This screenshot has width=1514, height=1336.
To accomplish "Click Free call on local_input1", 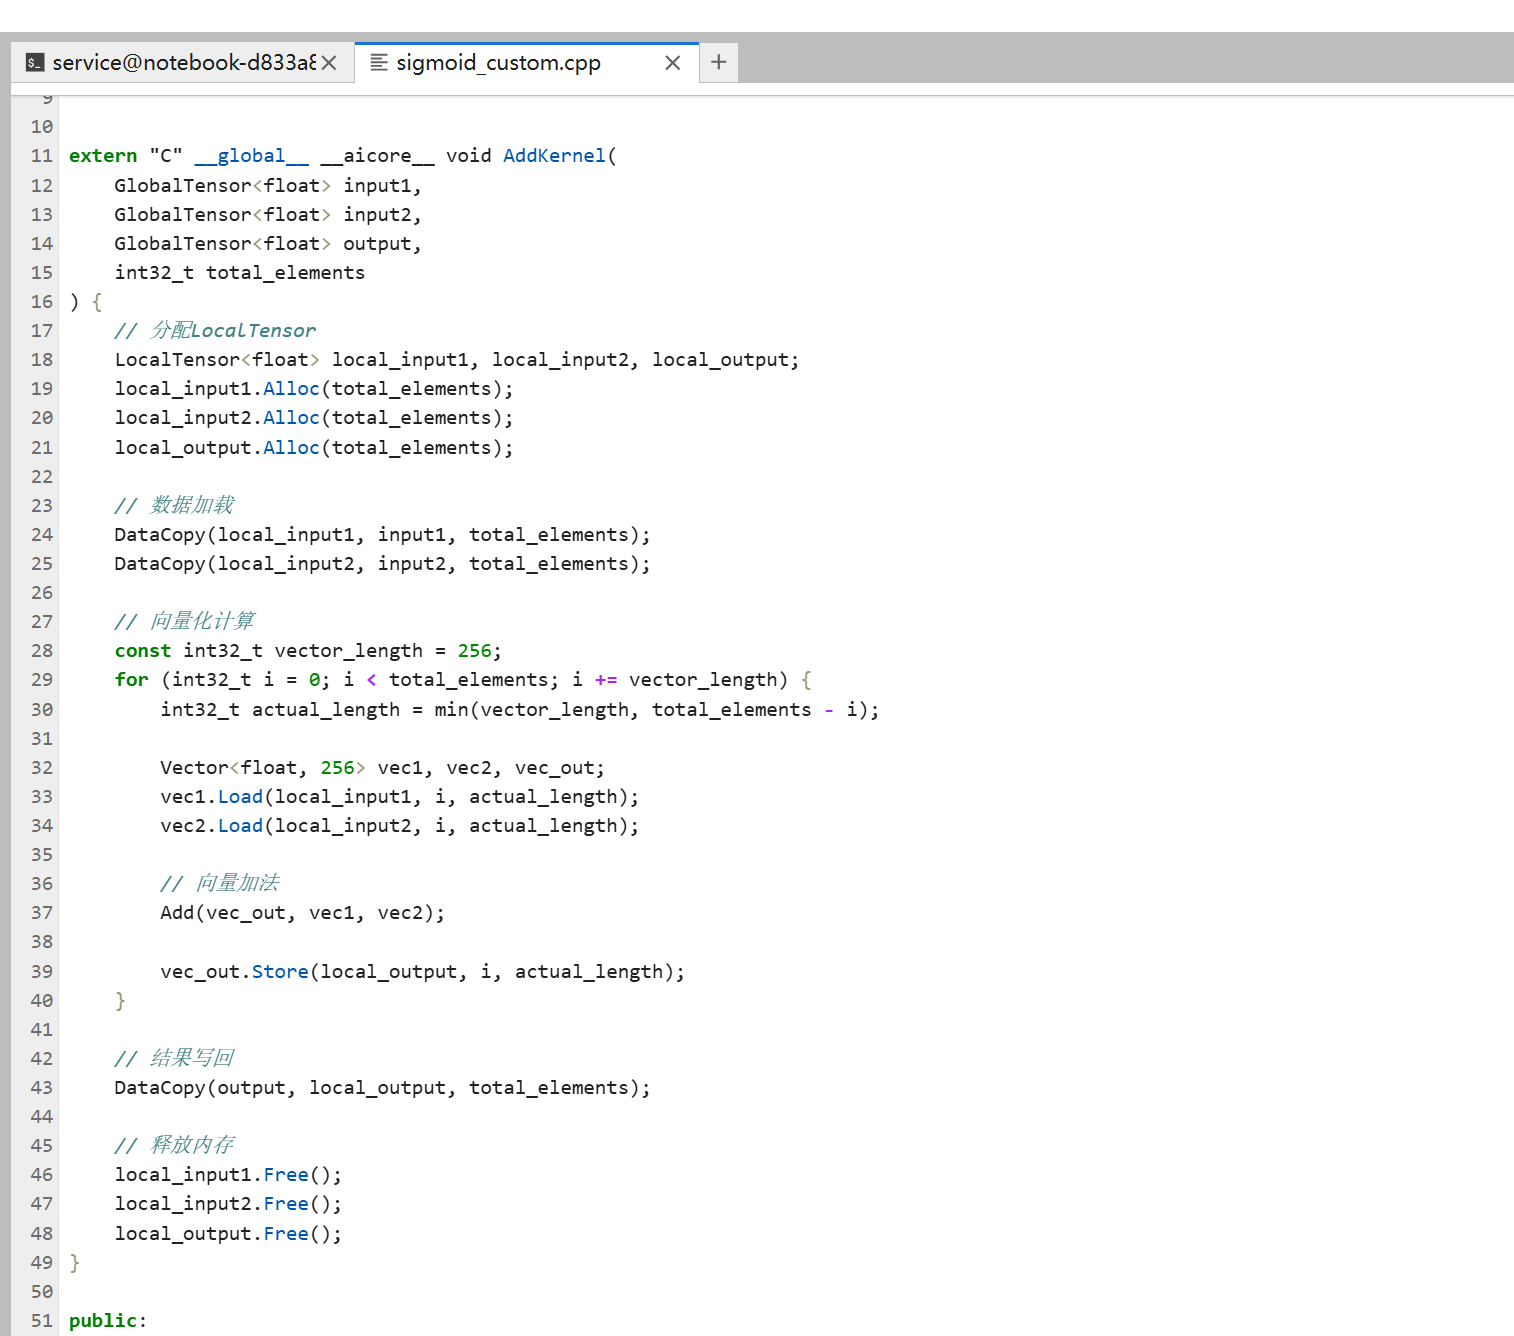I will [x=286, y=1175].
